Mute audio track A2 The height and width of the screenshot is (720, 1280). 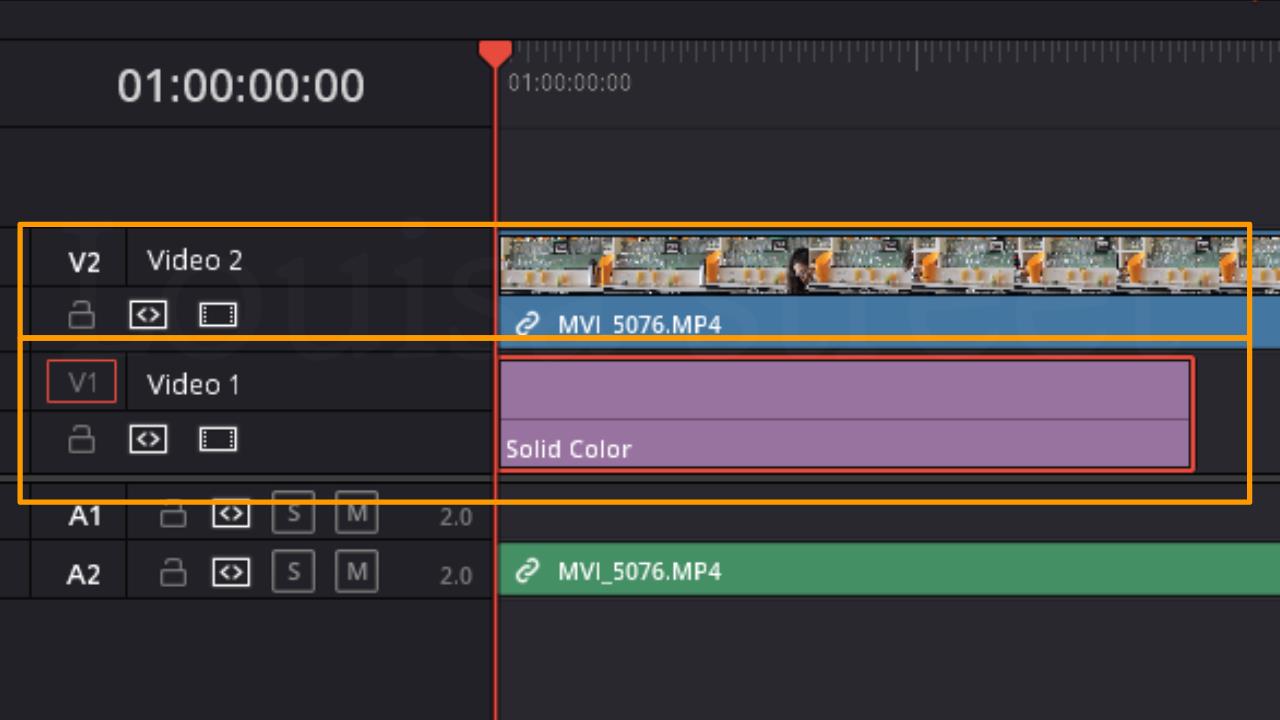coord(356,572)
